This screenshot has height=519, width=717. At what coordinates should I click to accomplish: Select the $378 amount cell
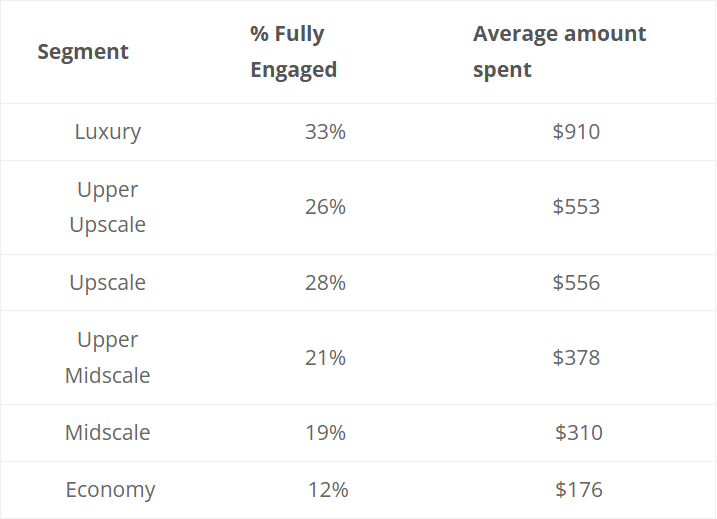click(576, 358)
